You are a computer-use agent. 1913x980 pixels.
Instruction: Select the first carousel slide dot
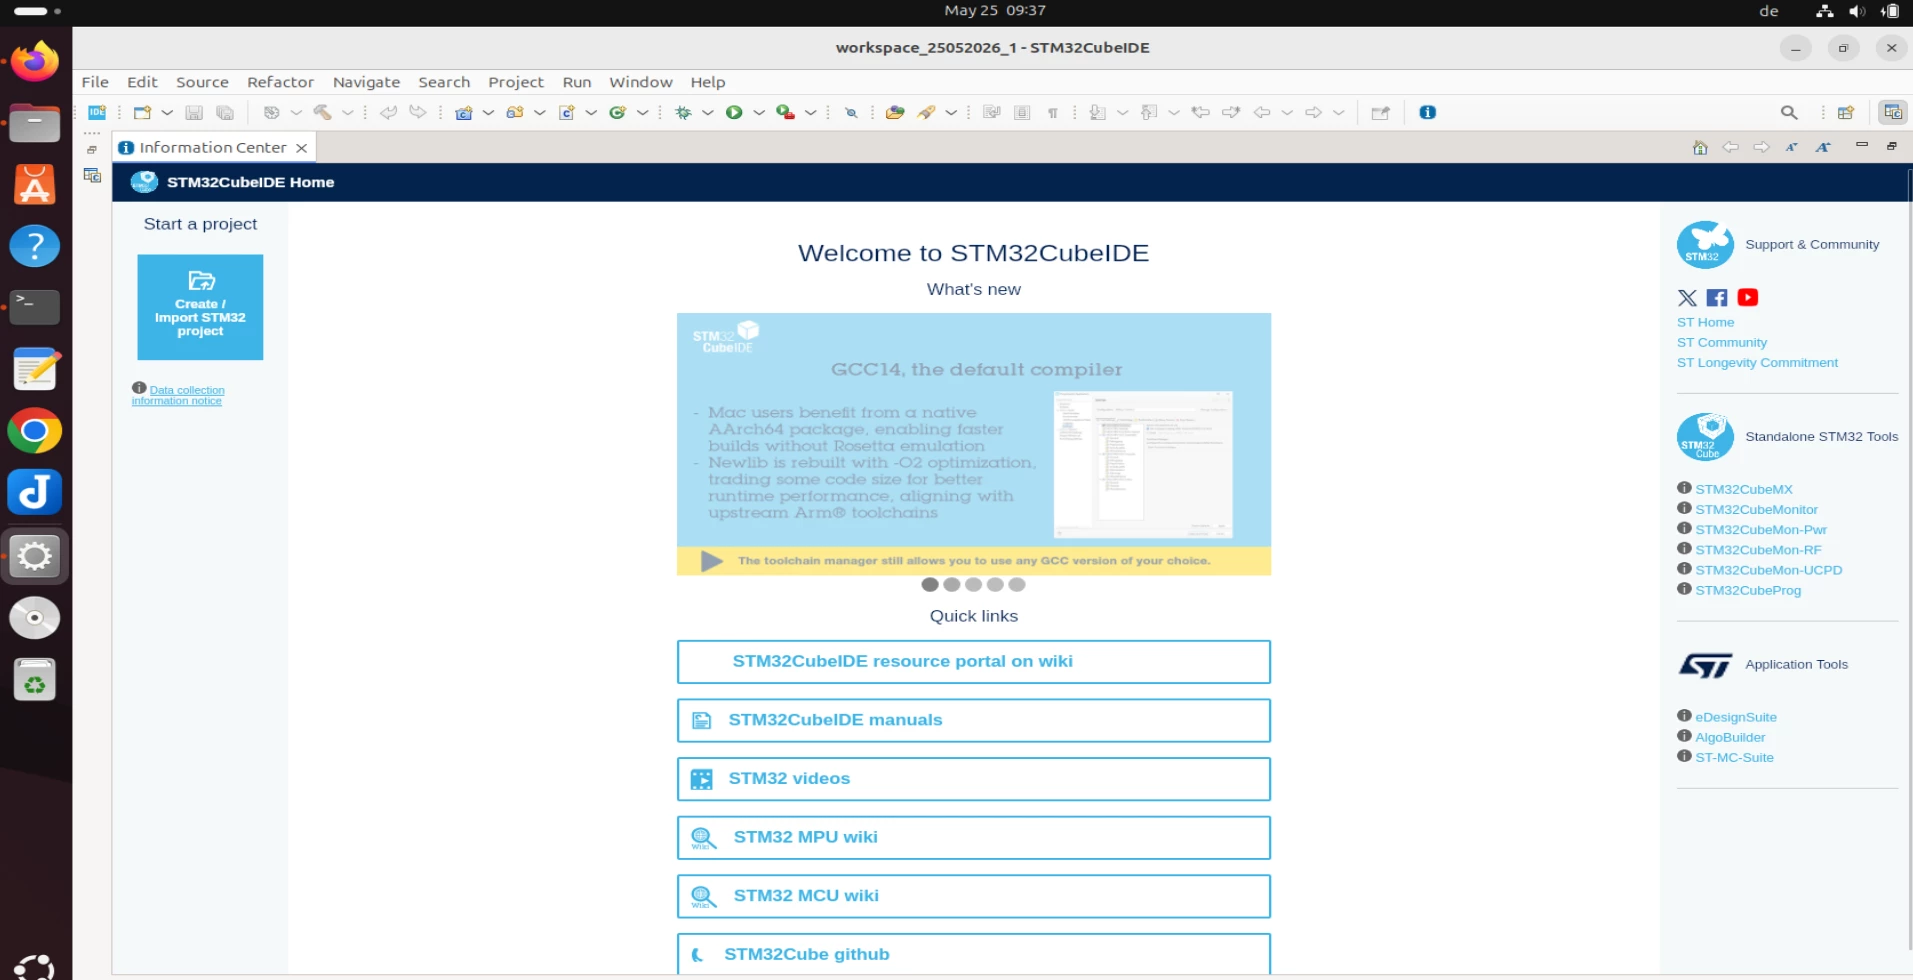pyautogui.click(x=930, y=585)
